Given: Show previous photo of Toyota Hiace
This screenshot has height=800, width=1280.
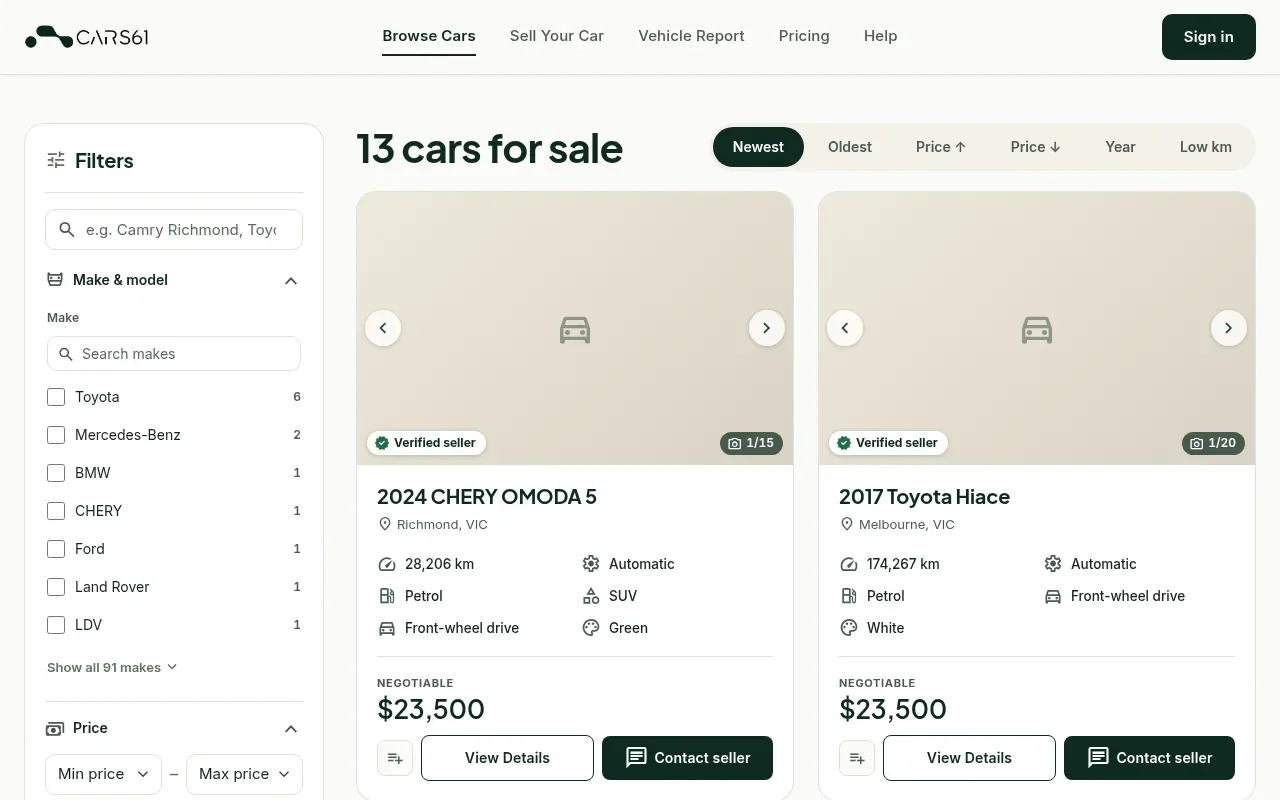Looking at the screenshot, I should (x=845, y=328).
